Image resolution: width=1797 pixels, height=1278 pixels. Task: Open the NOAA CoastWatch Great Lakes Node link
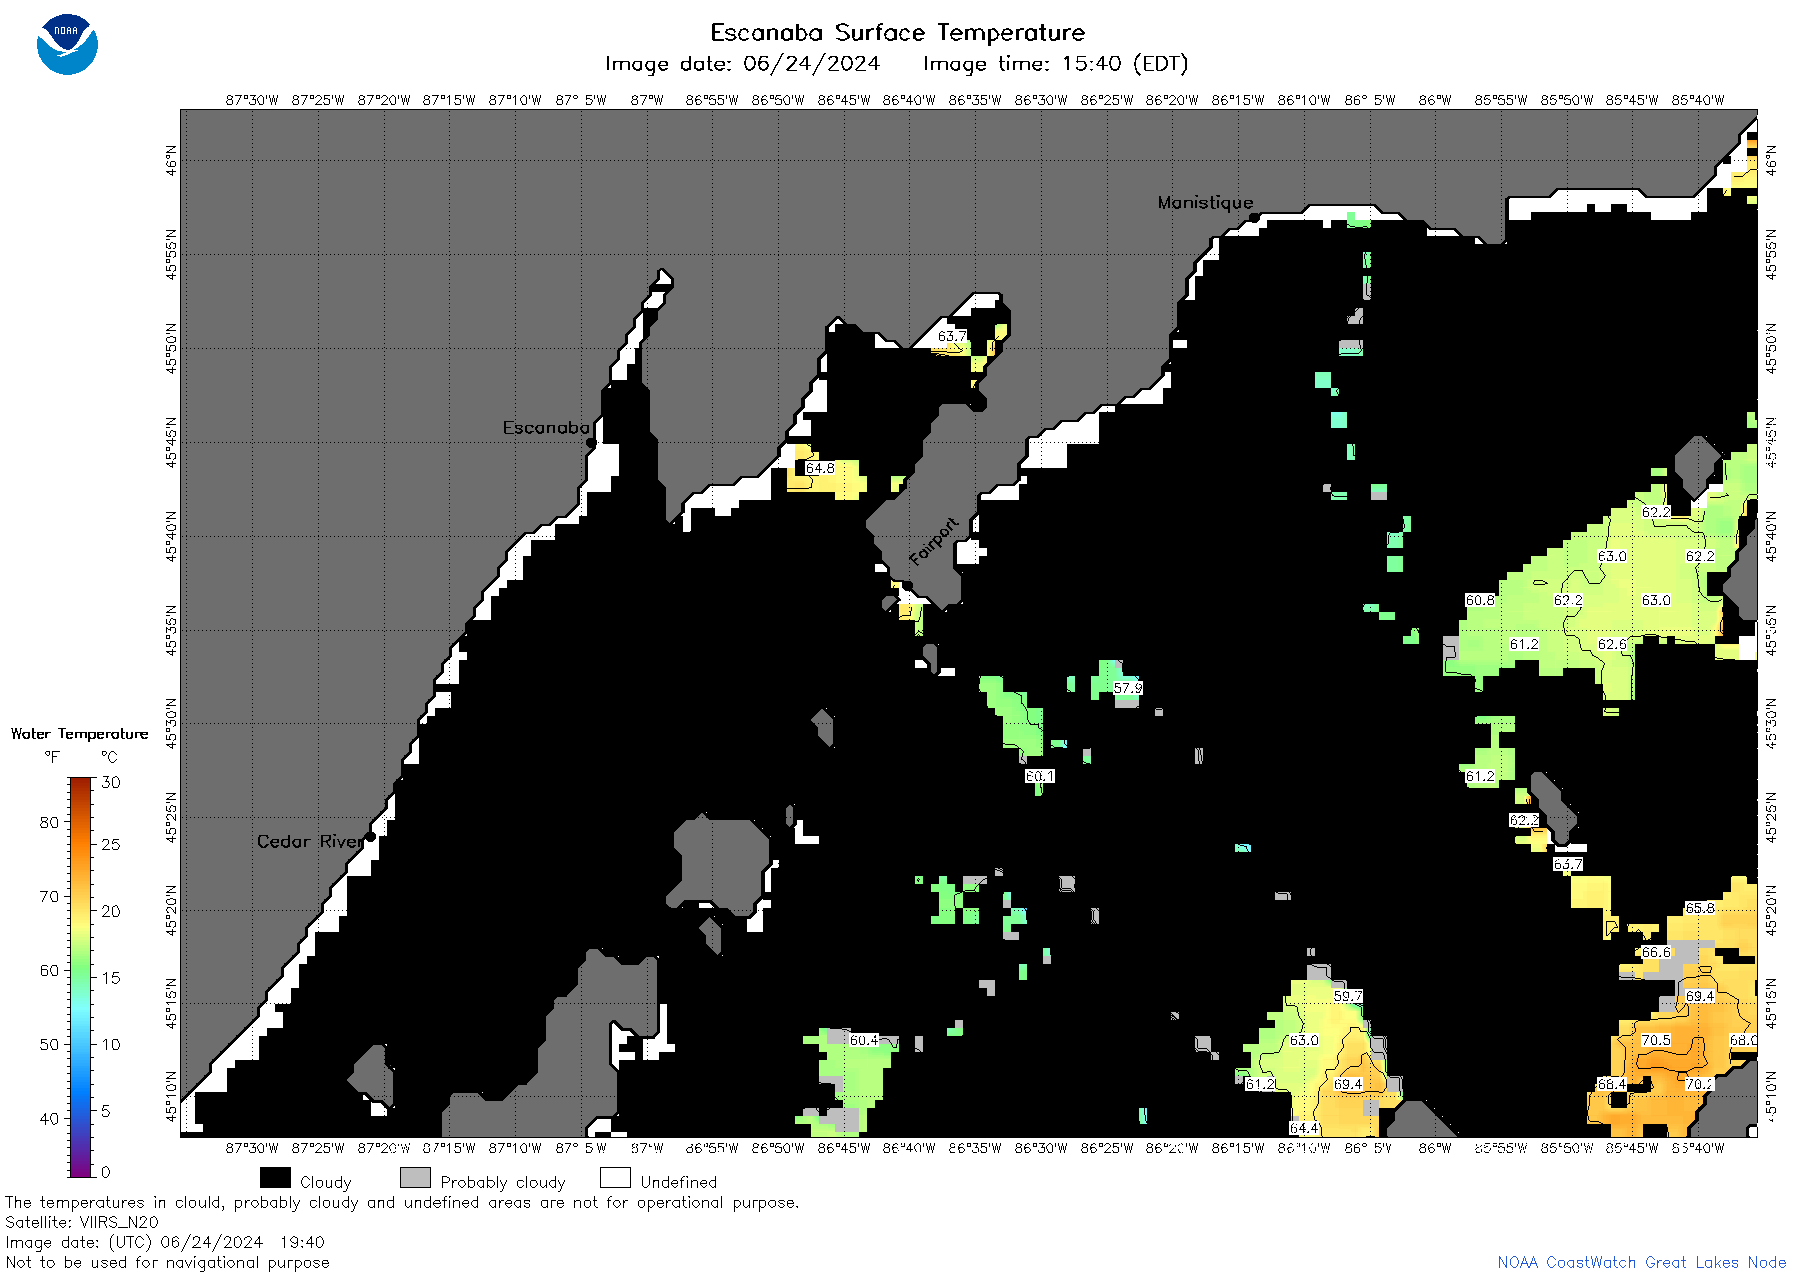point(1641,1262)
